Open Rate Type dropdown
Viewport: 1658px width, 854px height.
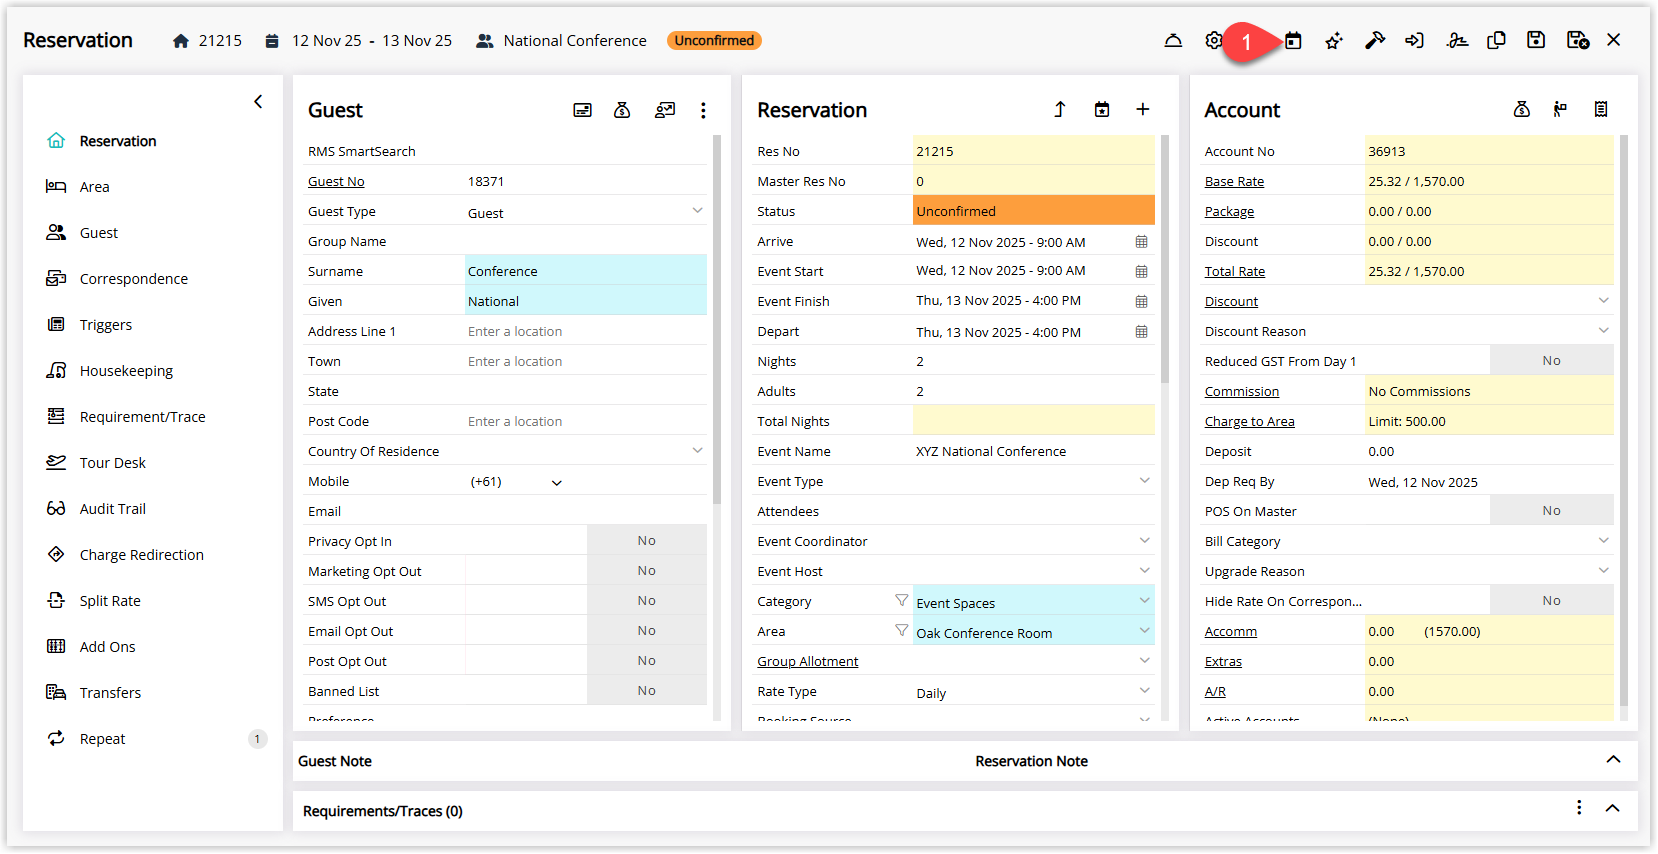tap(1144, 691)
